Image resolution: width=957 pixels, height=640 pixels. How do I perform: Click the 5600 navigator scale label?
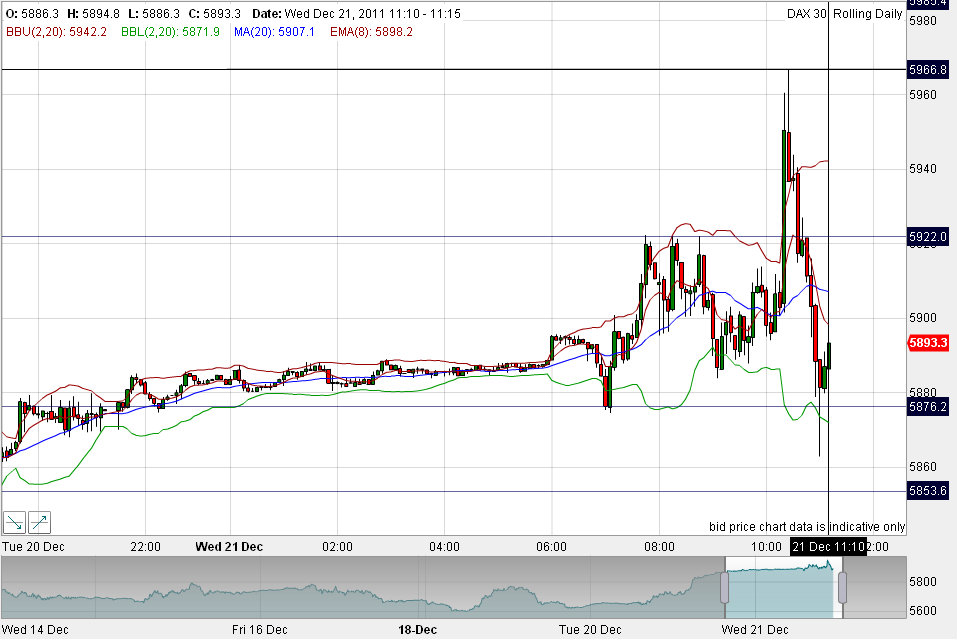[923, 611]
